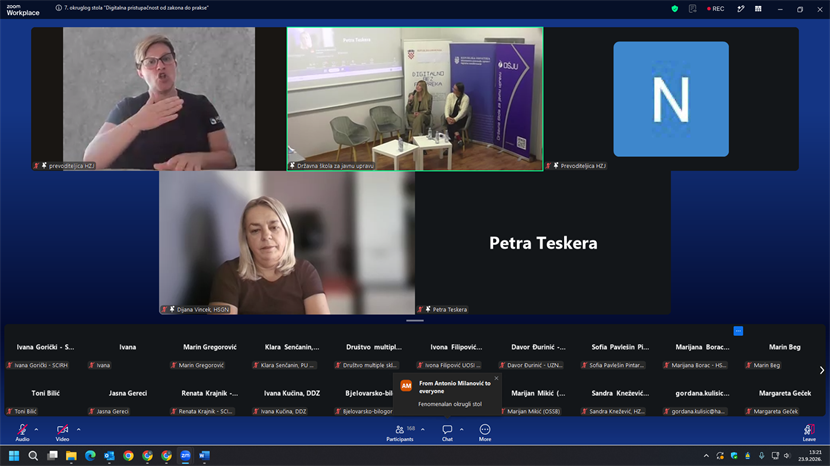
Task: Click the Margareta Geček participant tile
Action: click(784, 395)
